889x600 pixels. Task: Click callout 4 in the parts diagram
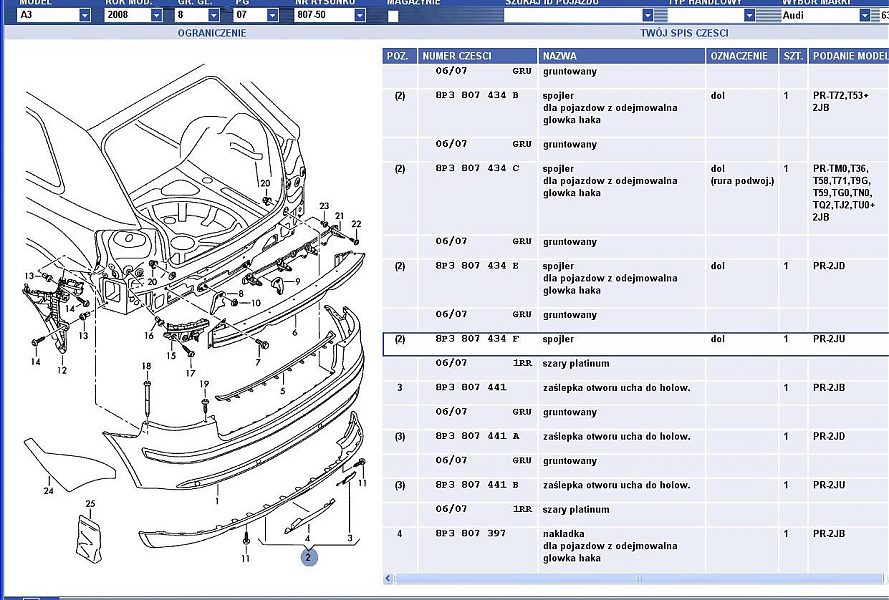click(x=307, y=538)
